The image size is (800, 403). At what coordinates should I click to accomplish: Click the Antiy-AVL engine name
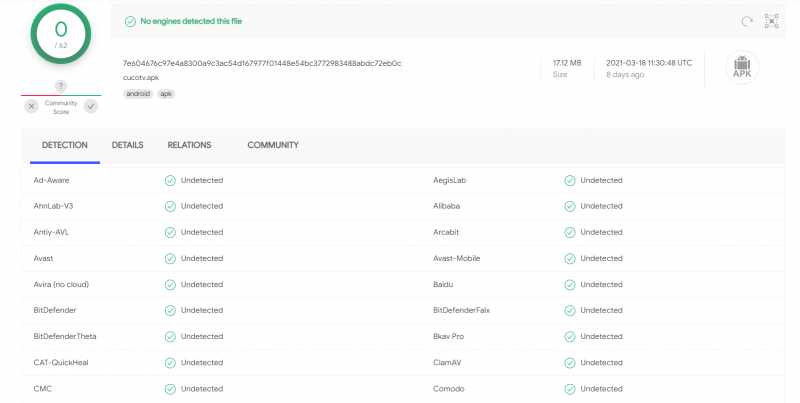51,232
